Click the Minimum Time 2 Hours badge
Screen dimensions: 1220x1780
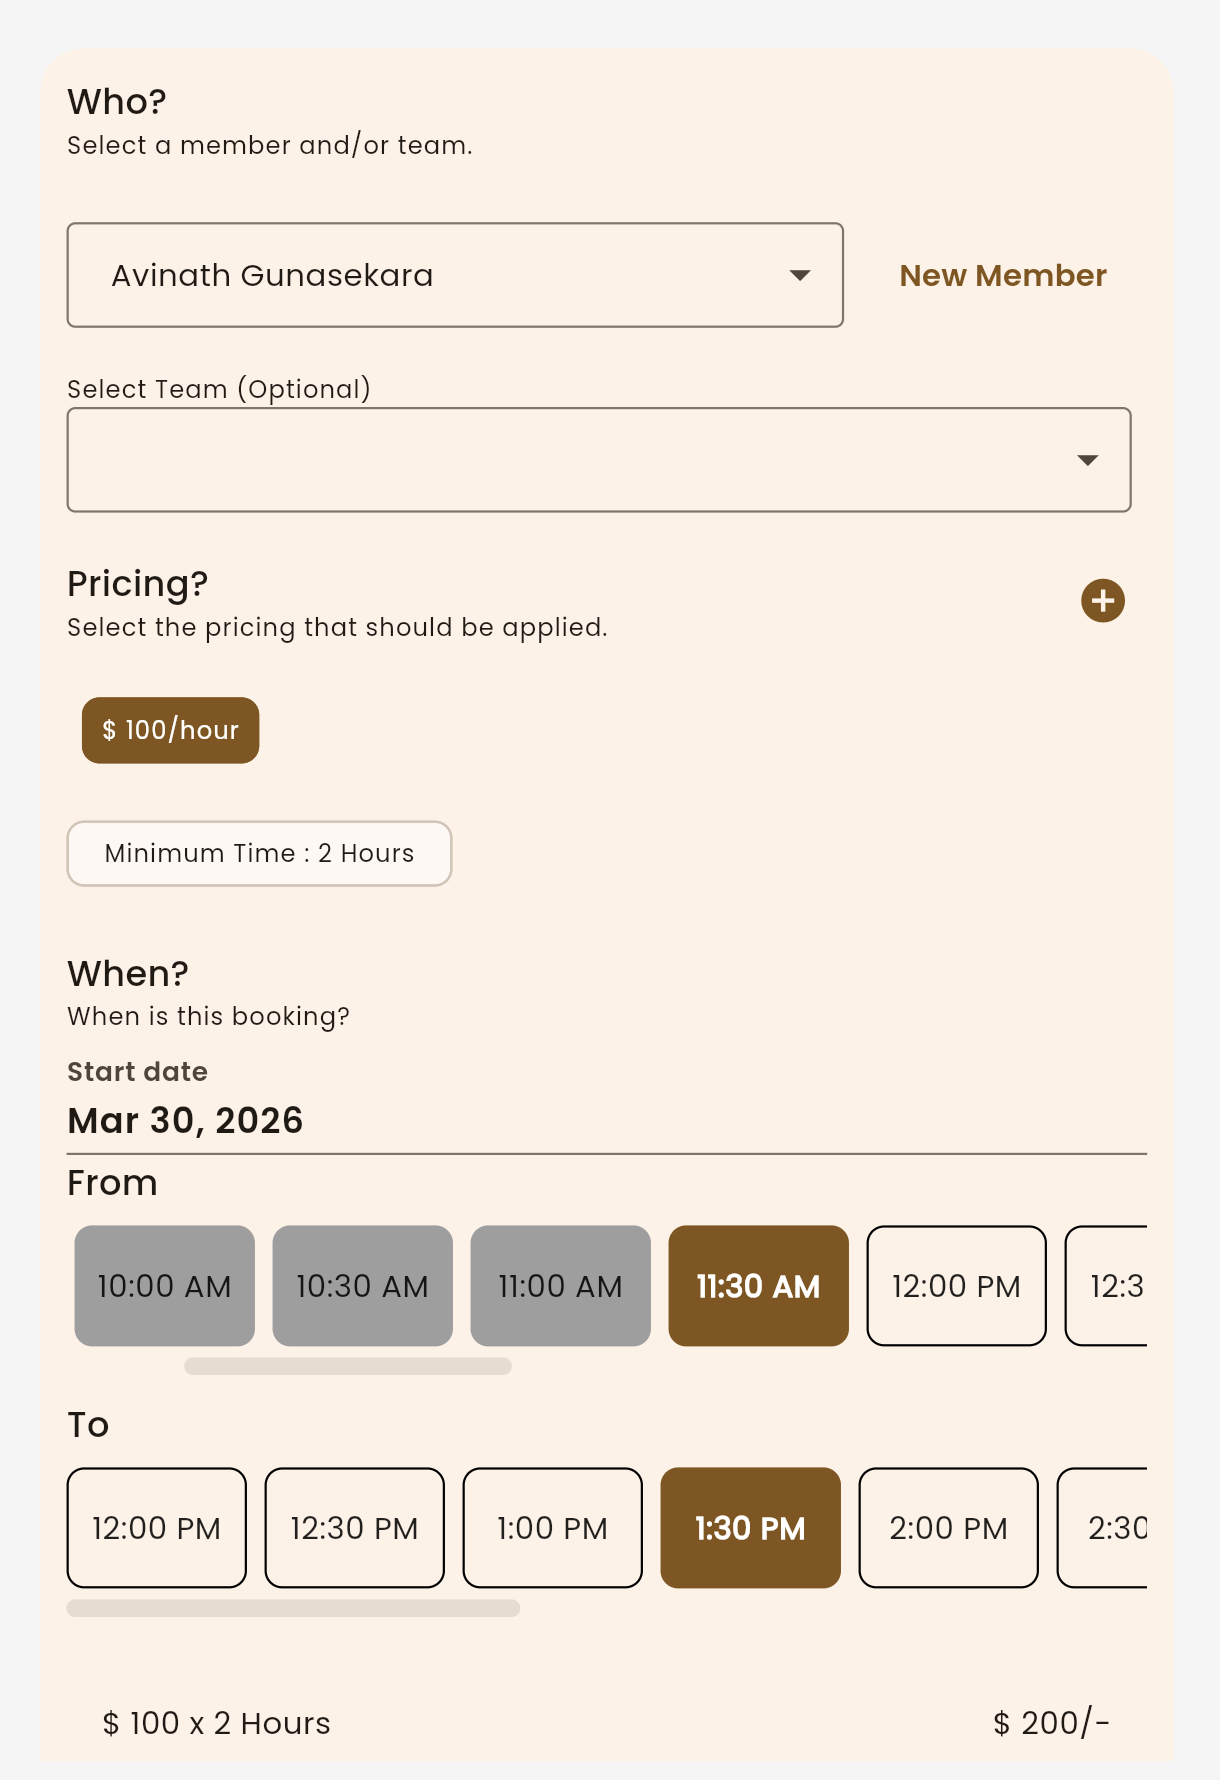tap(259, 853)
